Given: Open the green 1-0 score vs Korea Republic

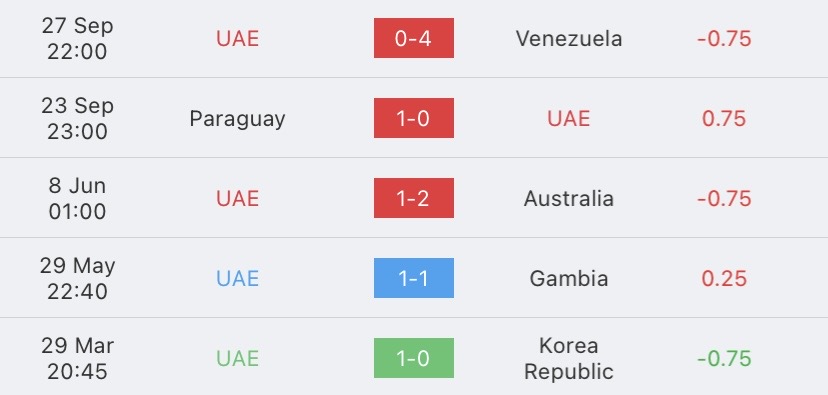Looking at the screenshot, I should point(413,358).
